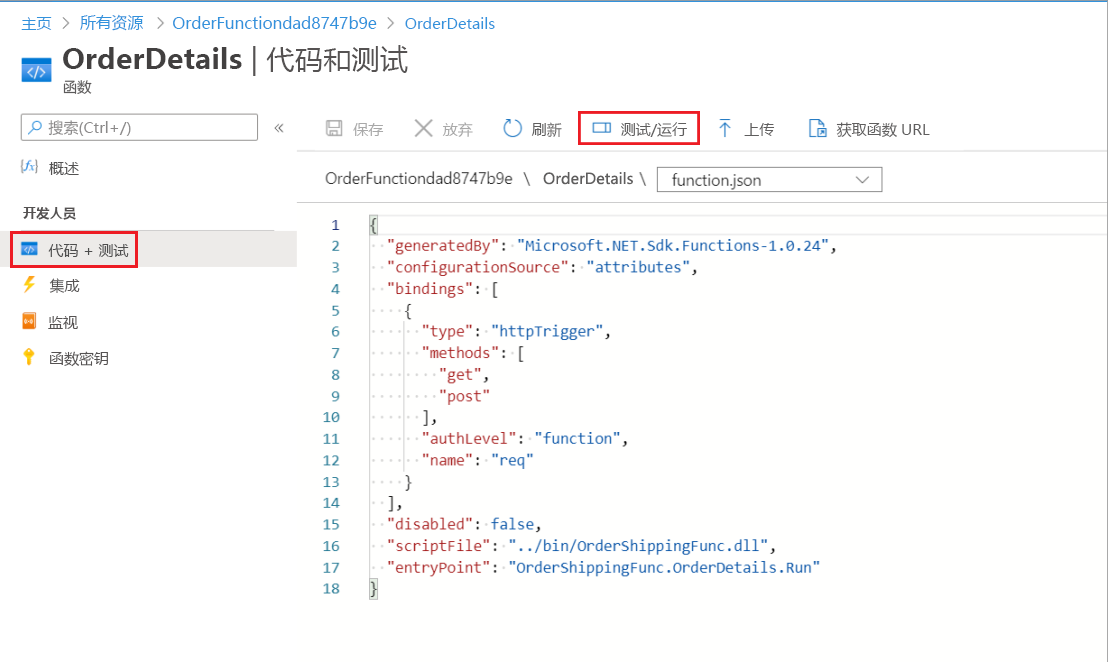
Task: Click the 保存 button label
Action: (x=368, y=129)
